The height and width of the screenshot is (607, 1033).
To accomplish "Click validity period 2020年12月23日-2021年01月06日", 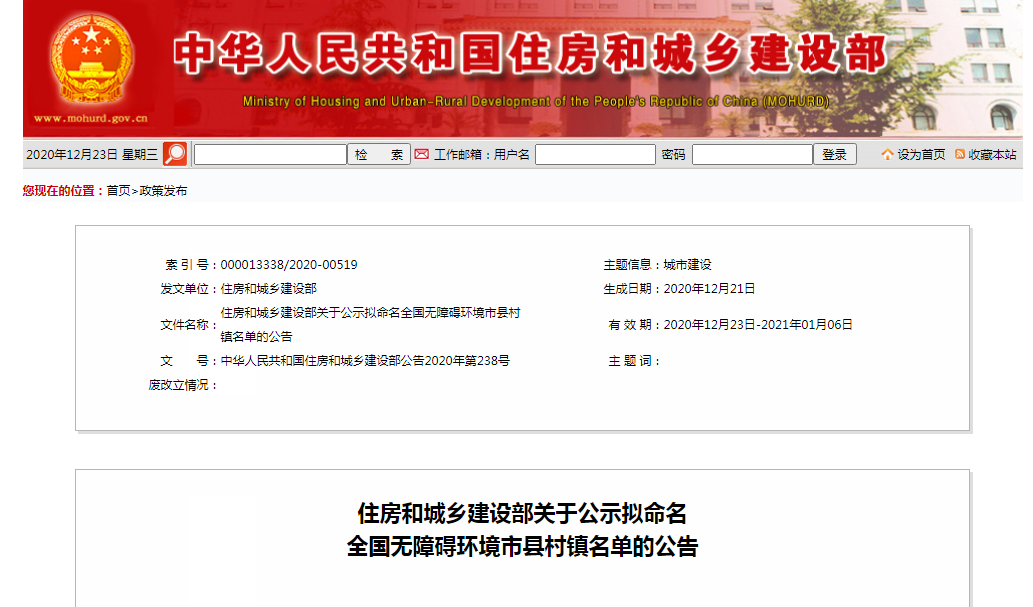I will 758,325.
